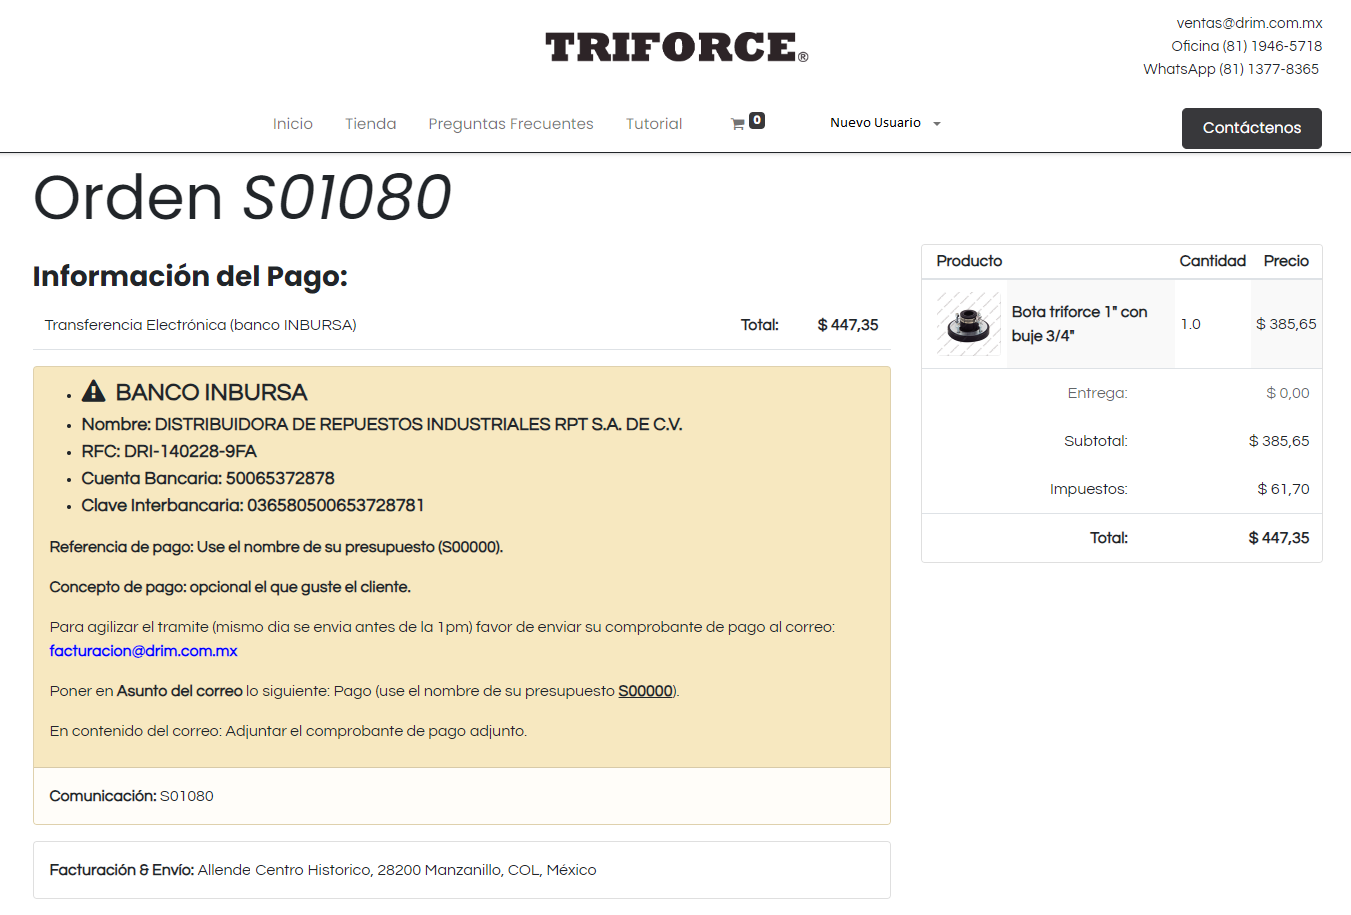
Task: Open the Tienda menu item
Action: click(371, 124)
